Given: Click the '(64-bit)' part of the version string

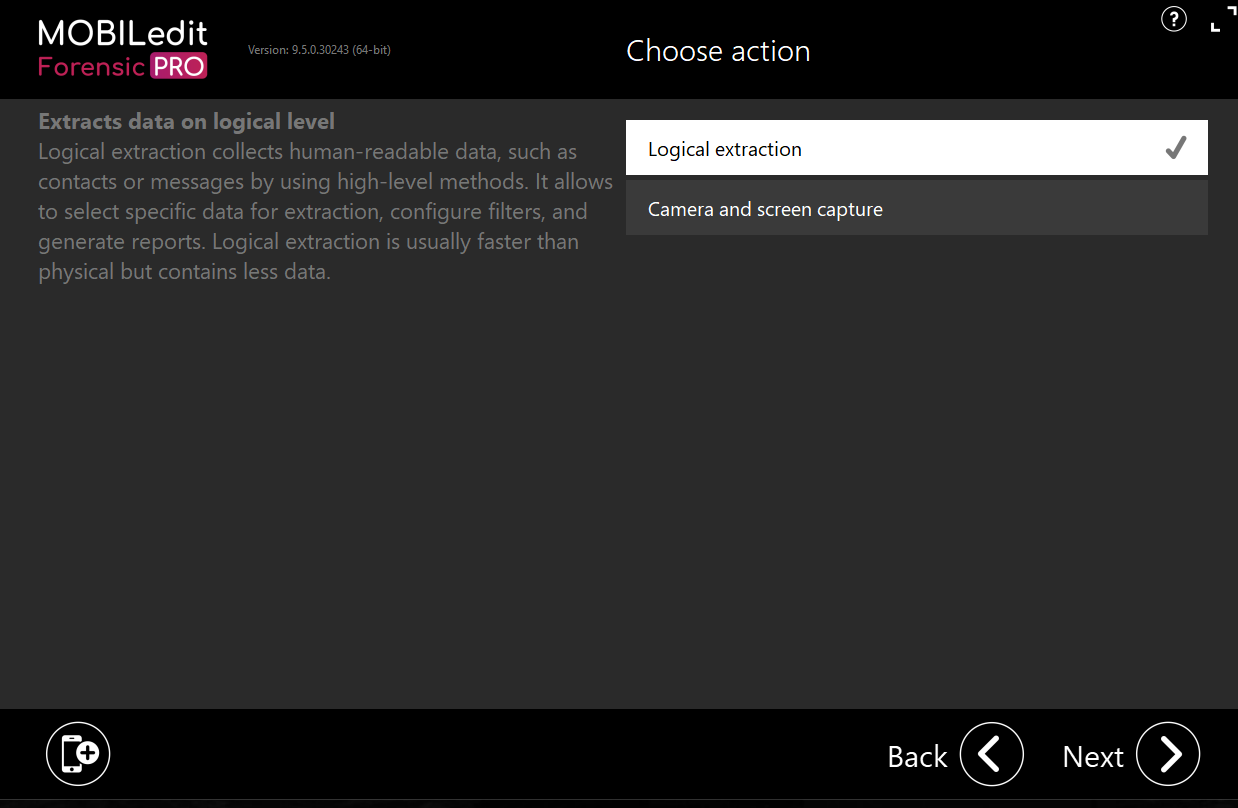Looking at the screenshot, I should point(371,49).
